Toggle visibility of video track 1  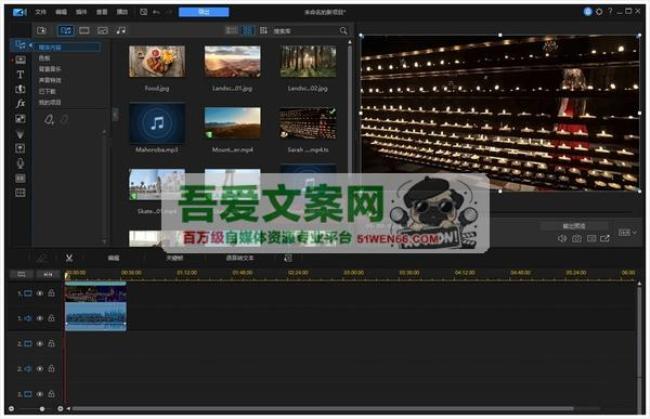click(x=39, y=293)
